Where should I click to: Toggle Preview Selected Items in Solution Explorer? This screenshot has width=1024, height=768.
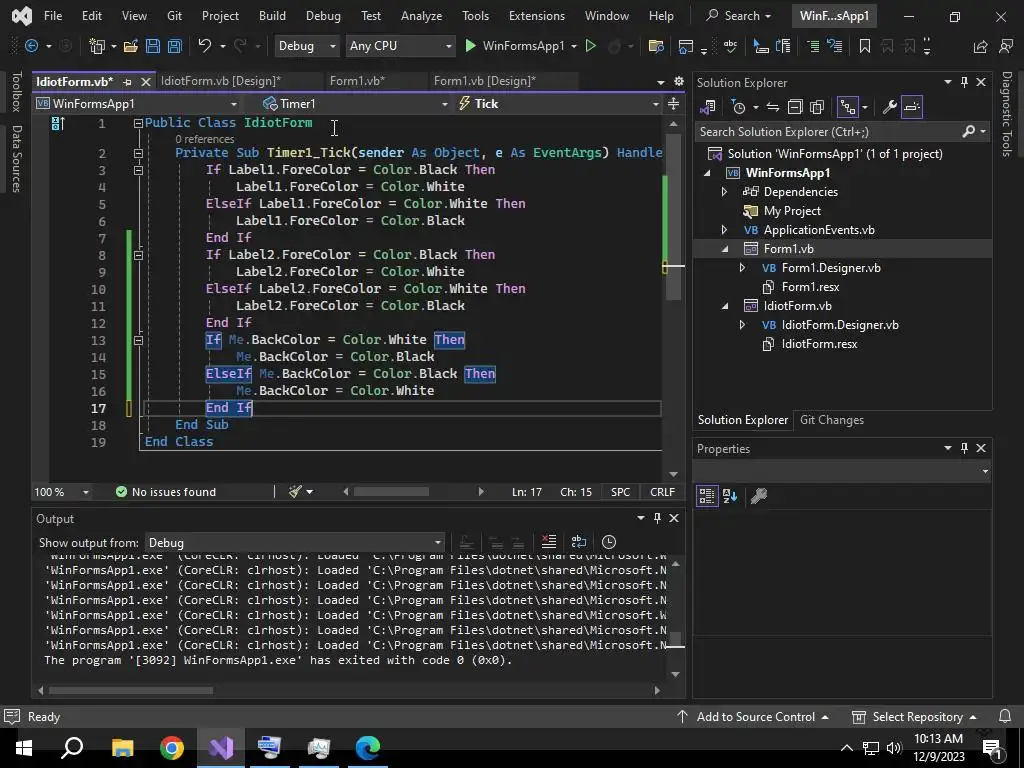(912, 107)
